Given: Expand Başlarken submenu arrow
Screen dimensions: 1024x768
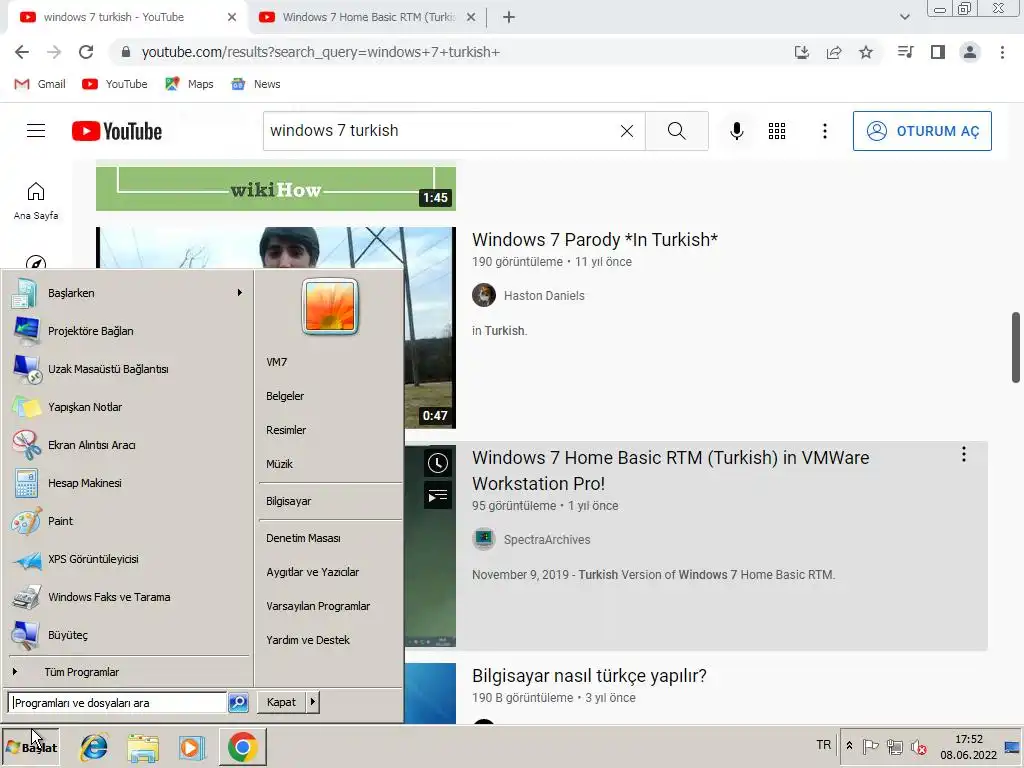Looking at the screenshot, I should (x=240, y=293).
